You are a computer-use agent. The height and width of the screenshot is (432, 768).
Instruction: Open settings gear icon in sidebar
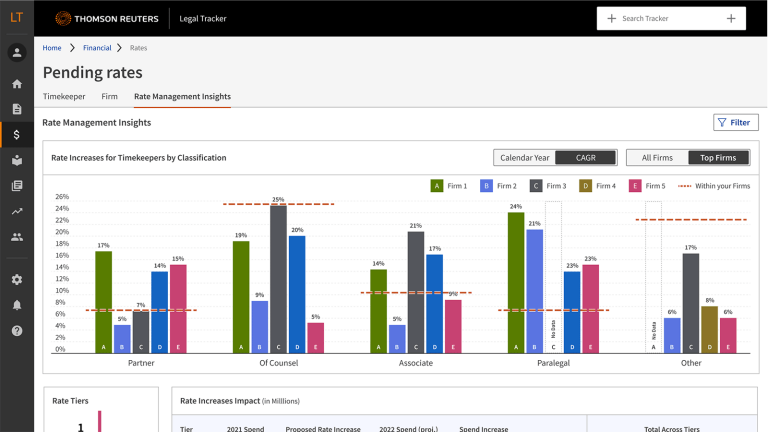coord(16,280)
